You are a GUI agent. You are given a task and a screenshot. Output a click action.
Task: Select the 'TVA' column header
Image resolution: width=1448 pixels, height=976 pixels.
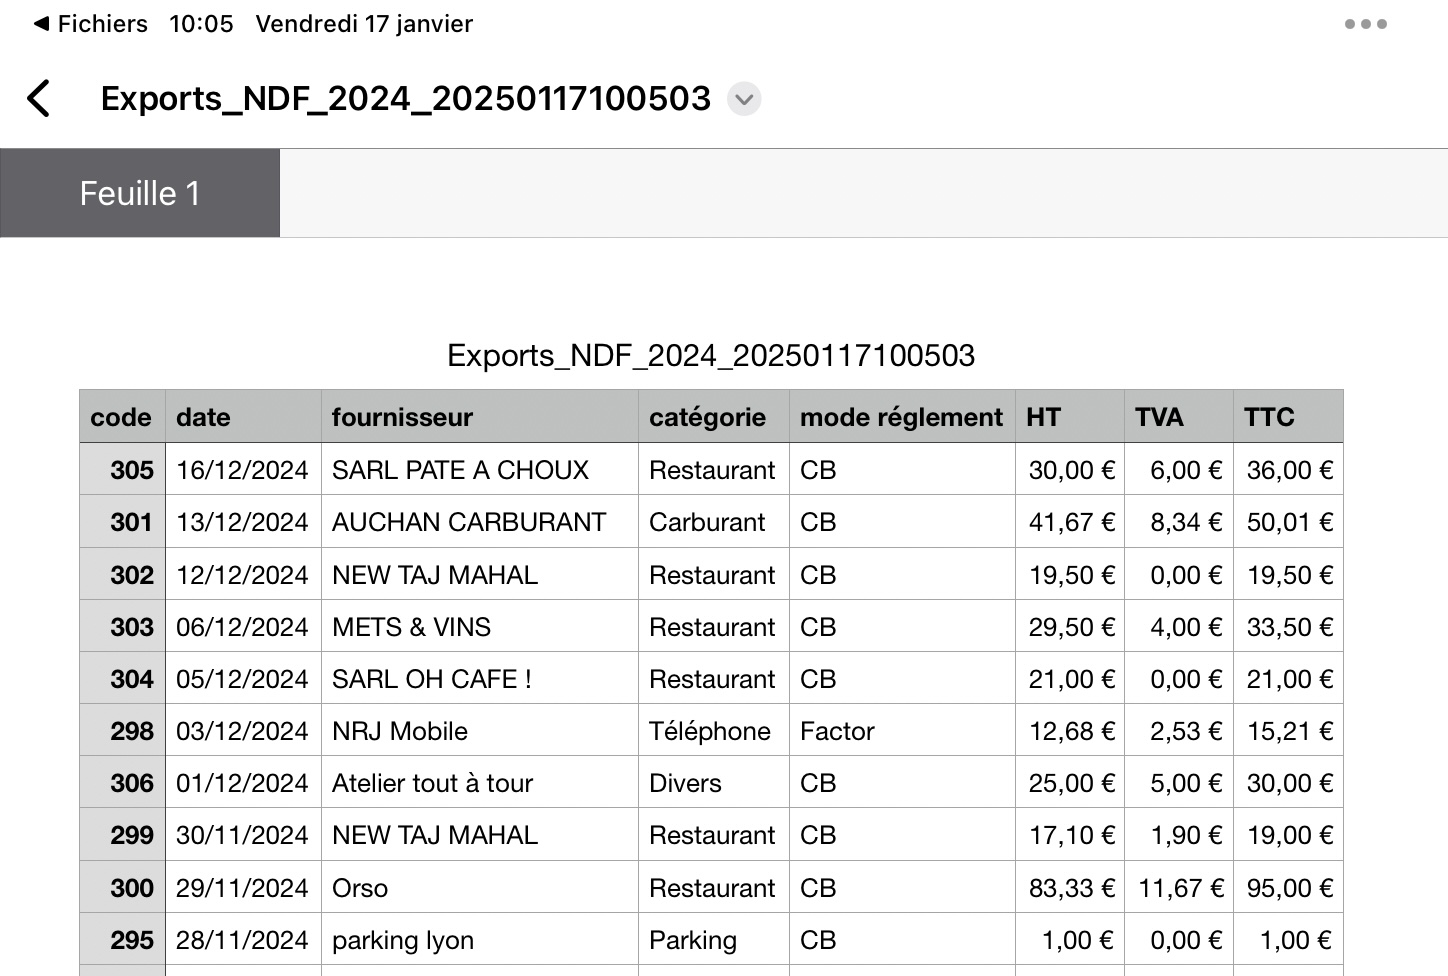(1179, 417)
